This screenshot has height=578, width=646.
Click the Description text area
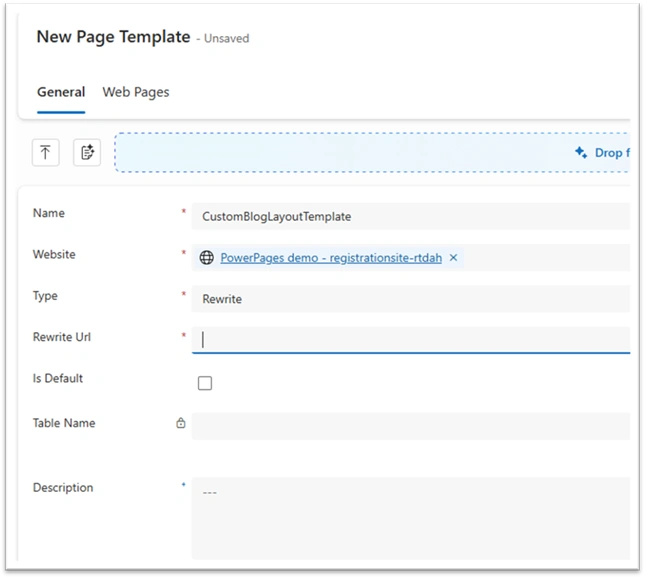click(x=411, y=518)
